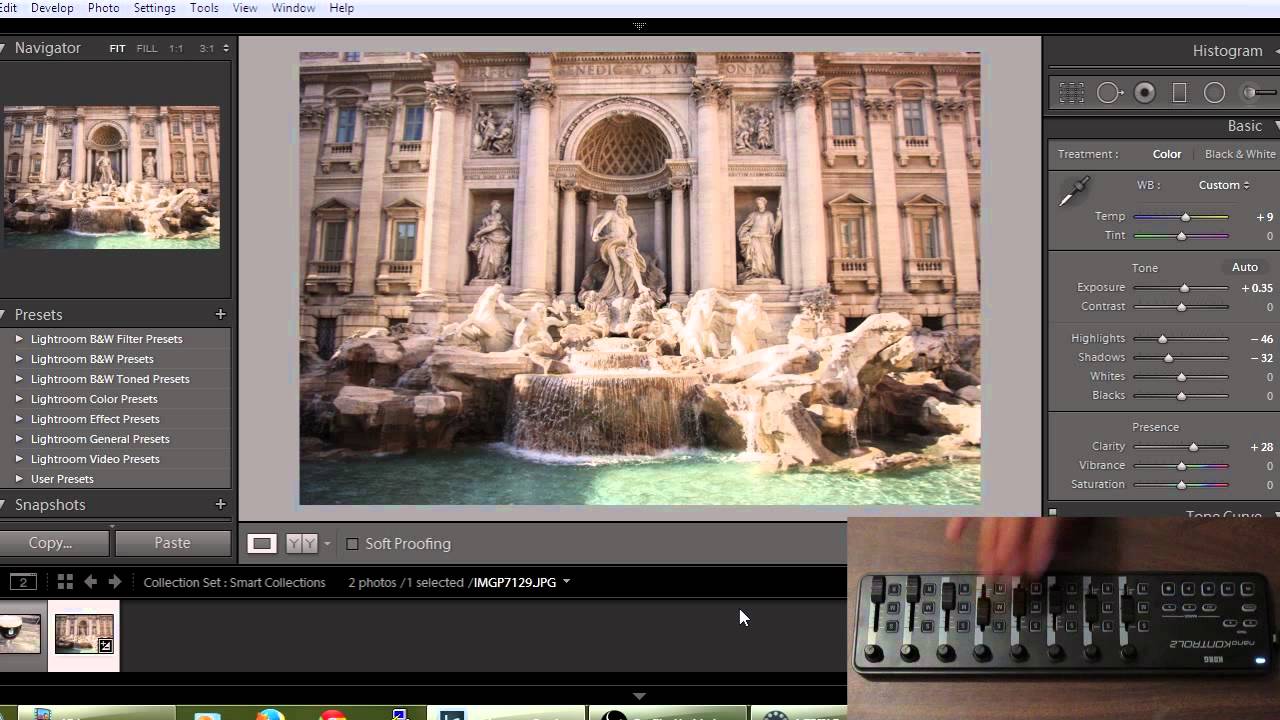Switch Treatment to Black & White
1280x720 pixels.
pos(1240,154)
